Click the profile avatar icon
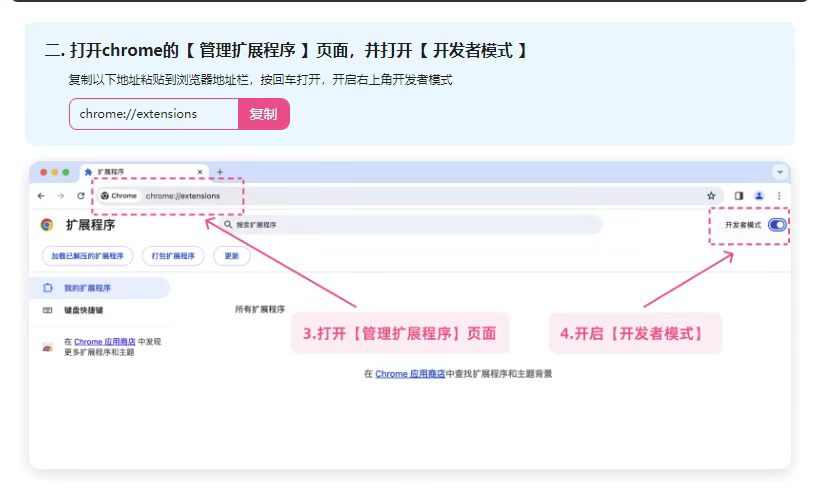 click(x=759, y=196)
